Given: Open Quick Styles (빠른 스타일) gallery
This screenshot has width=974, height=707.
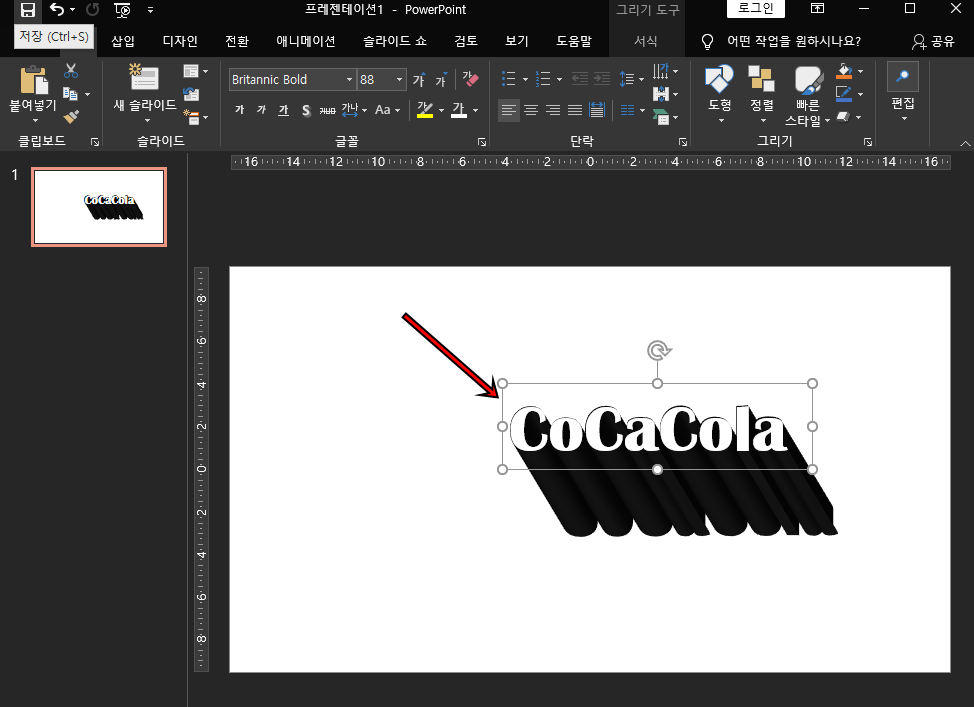Looking at the screenshot, I should point(808,95).
